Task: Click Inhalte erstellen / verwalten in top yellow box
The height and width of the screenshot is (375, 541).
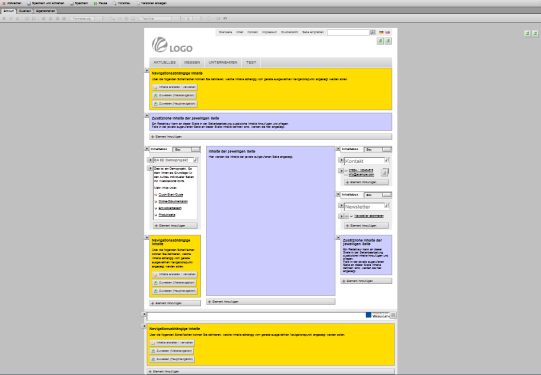Action: coord(175,87)
